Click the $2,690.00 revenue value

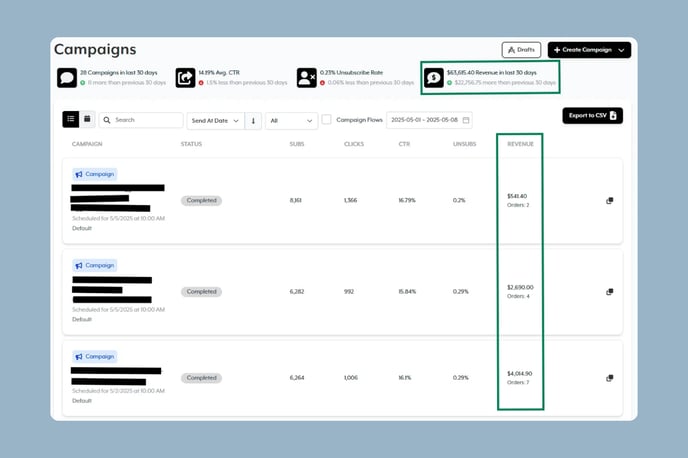pyautogui.click(x=520, y=287)
